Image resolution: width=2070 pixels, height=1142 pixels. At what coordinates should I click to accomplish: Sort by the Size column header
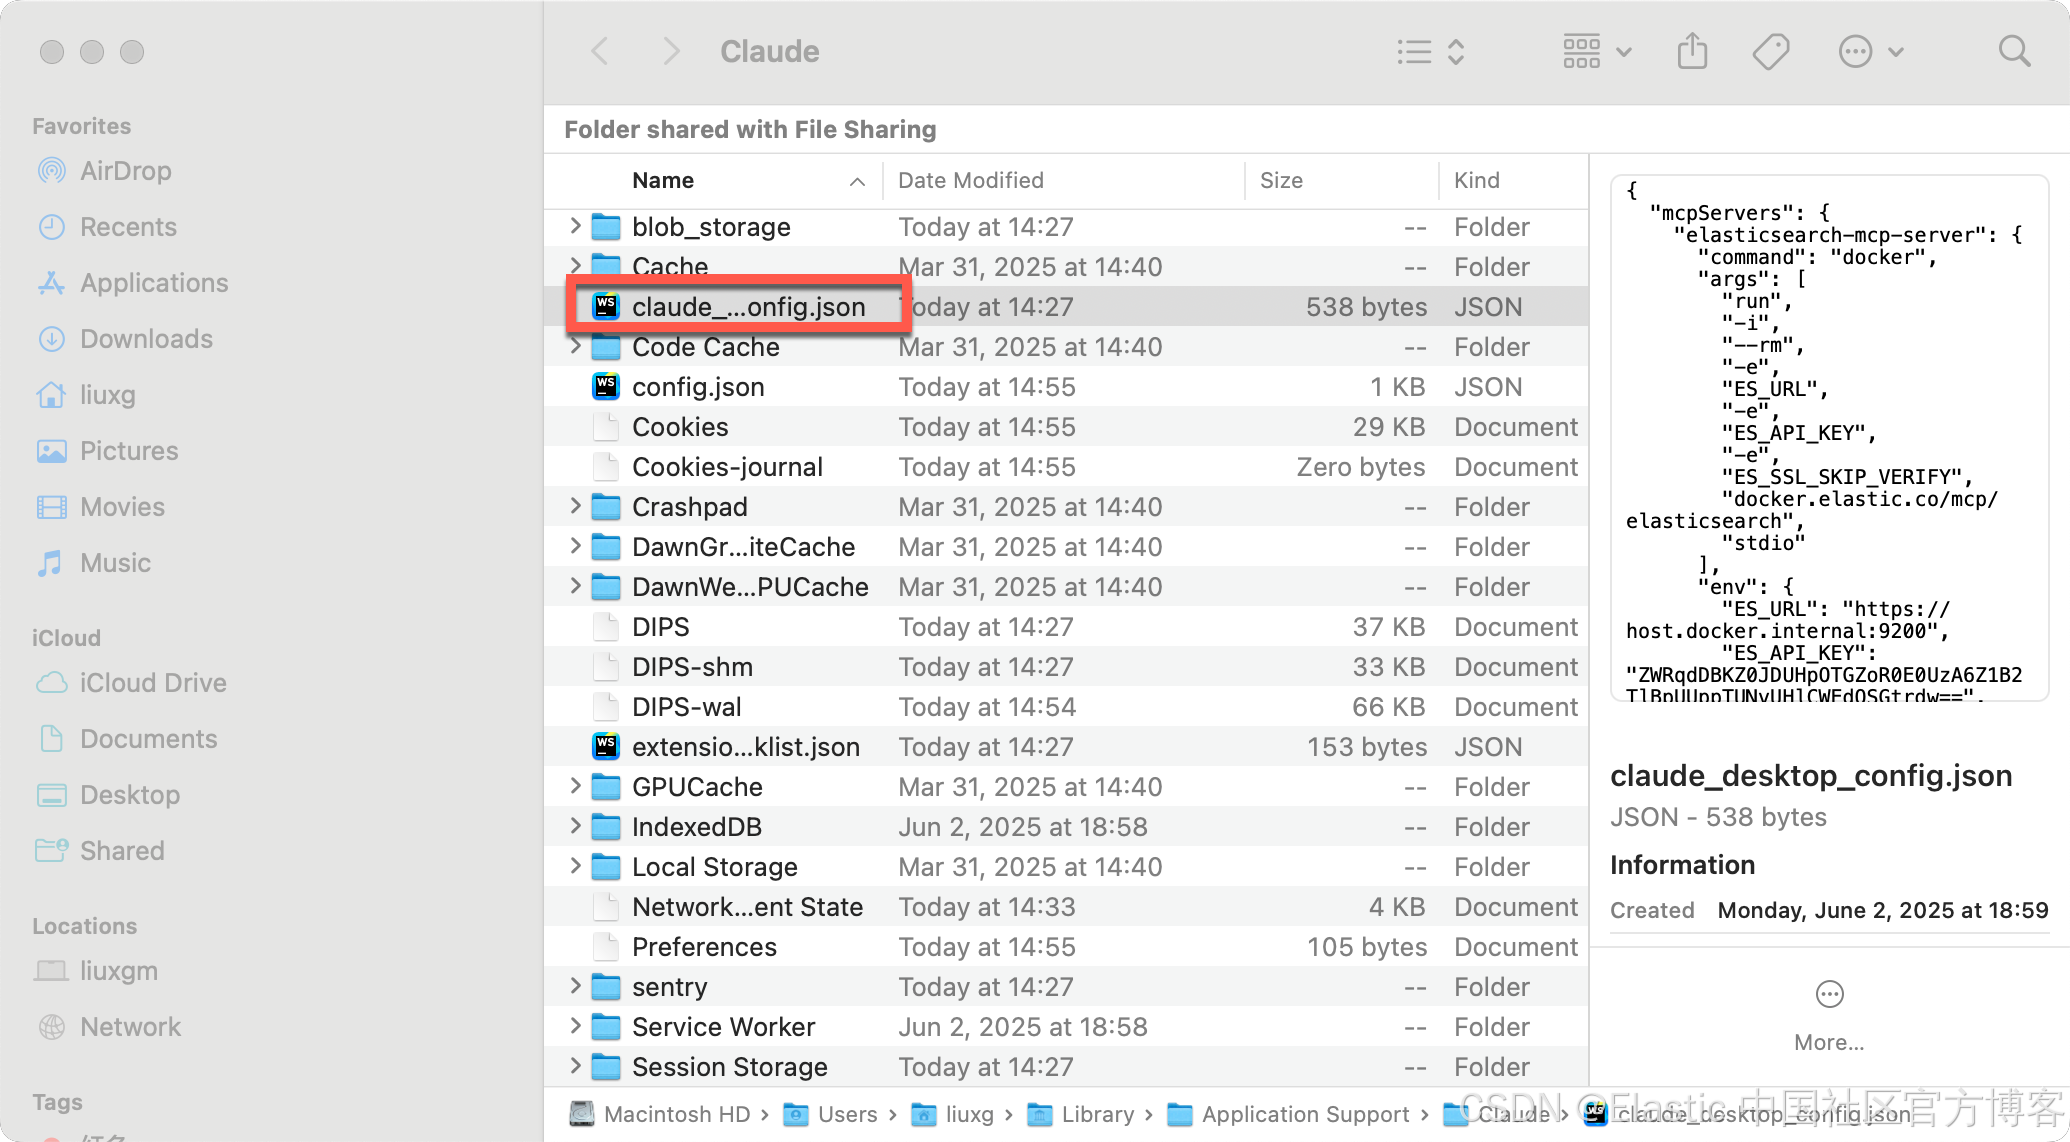[1342, 180]
